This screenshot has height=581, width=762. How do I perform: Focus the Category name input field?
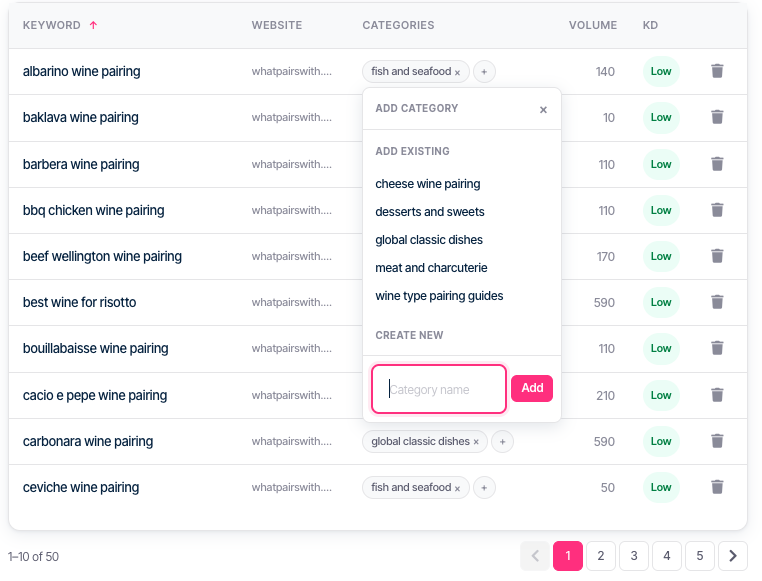(439, 389)
